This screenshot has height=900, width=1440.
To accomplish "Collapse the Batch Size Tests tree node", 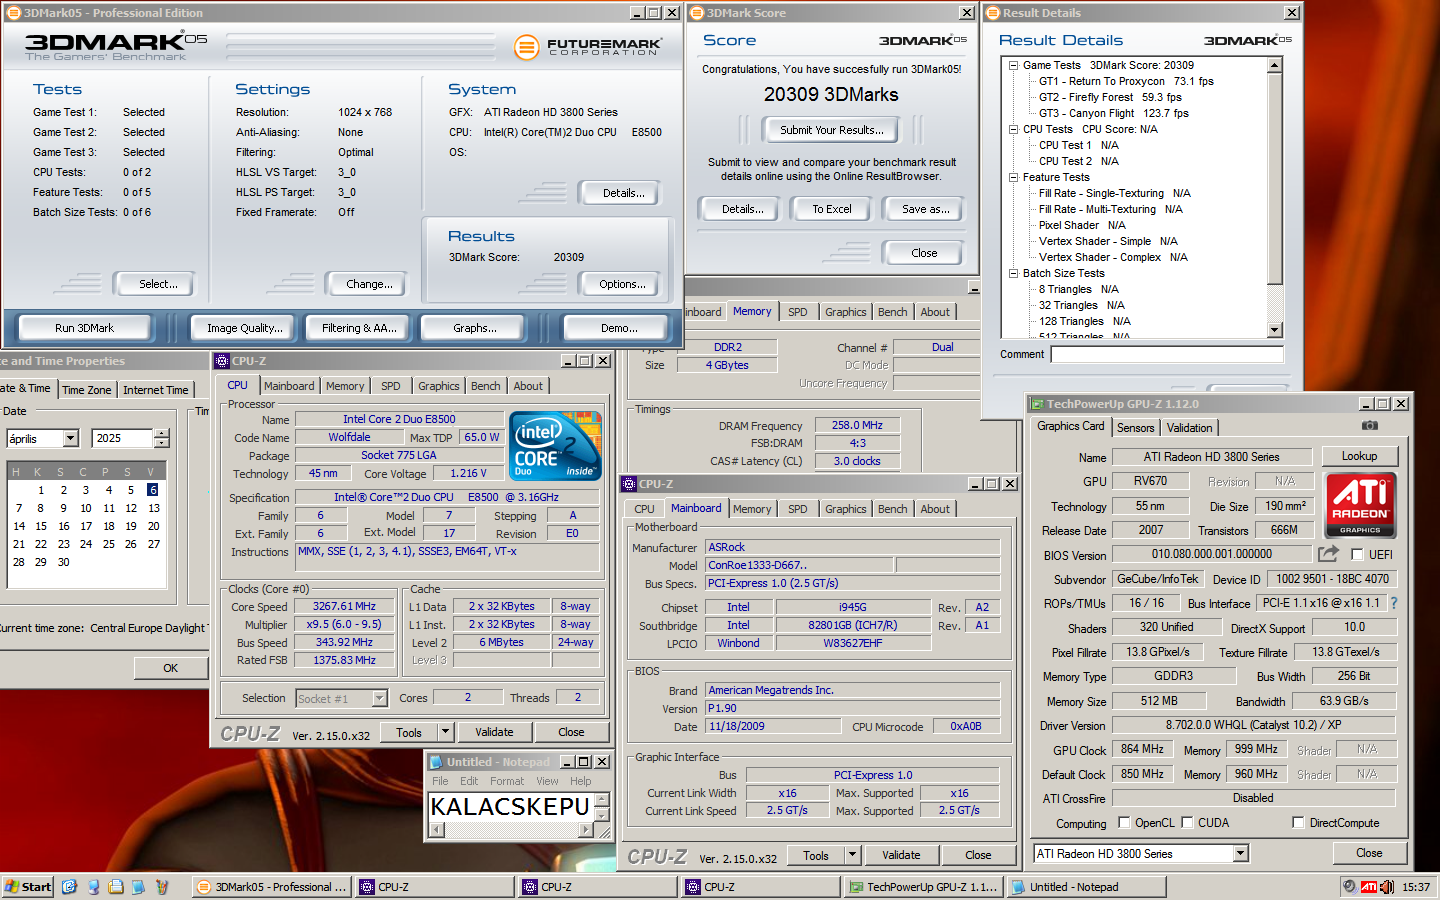I will click(1013, 273).
